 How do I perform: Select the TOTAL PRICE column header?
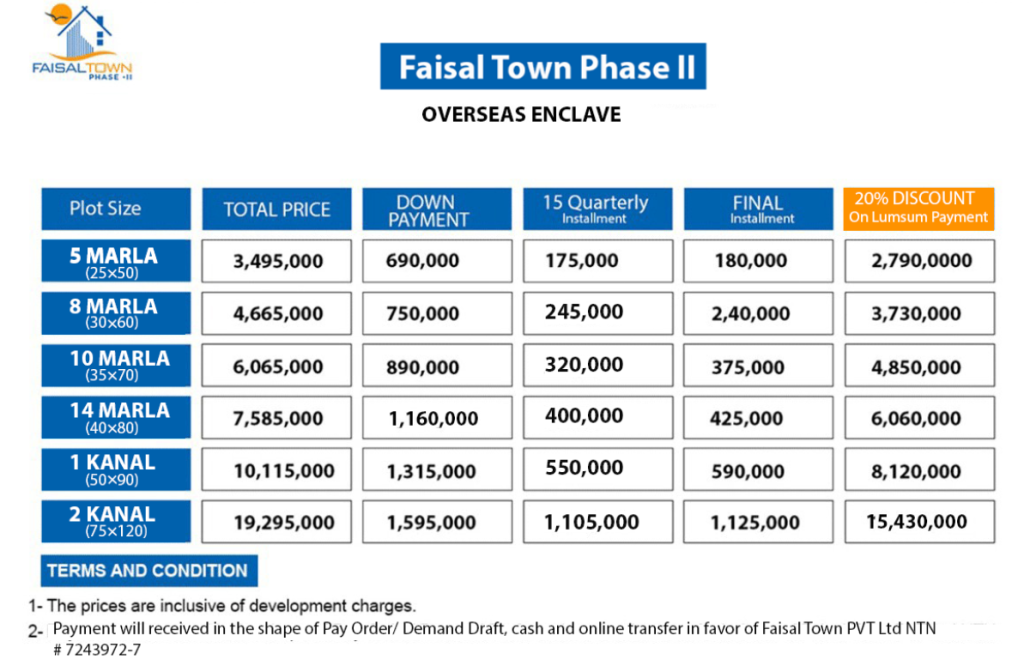coord(276,209)
